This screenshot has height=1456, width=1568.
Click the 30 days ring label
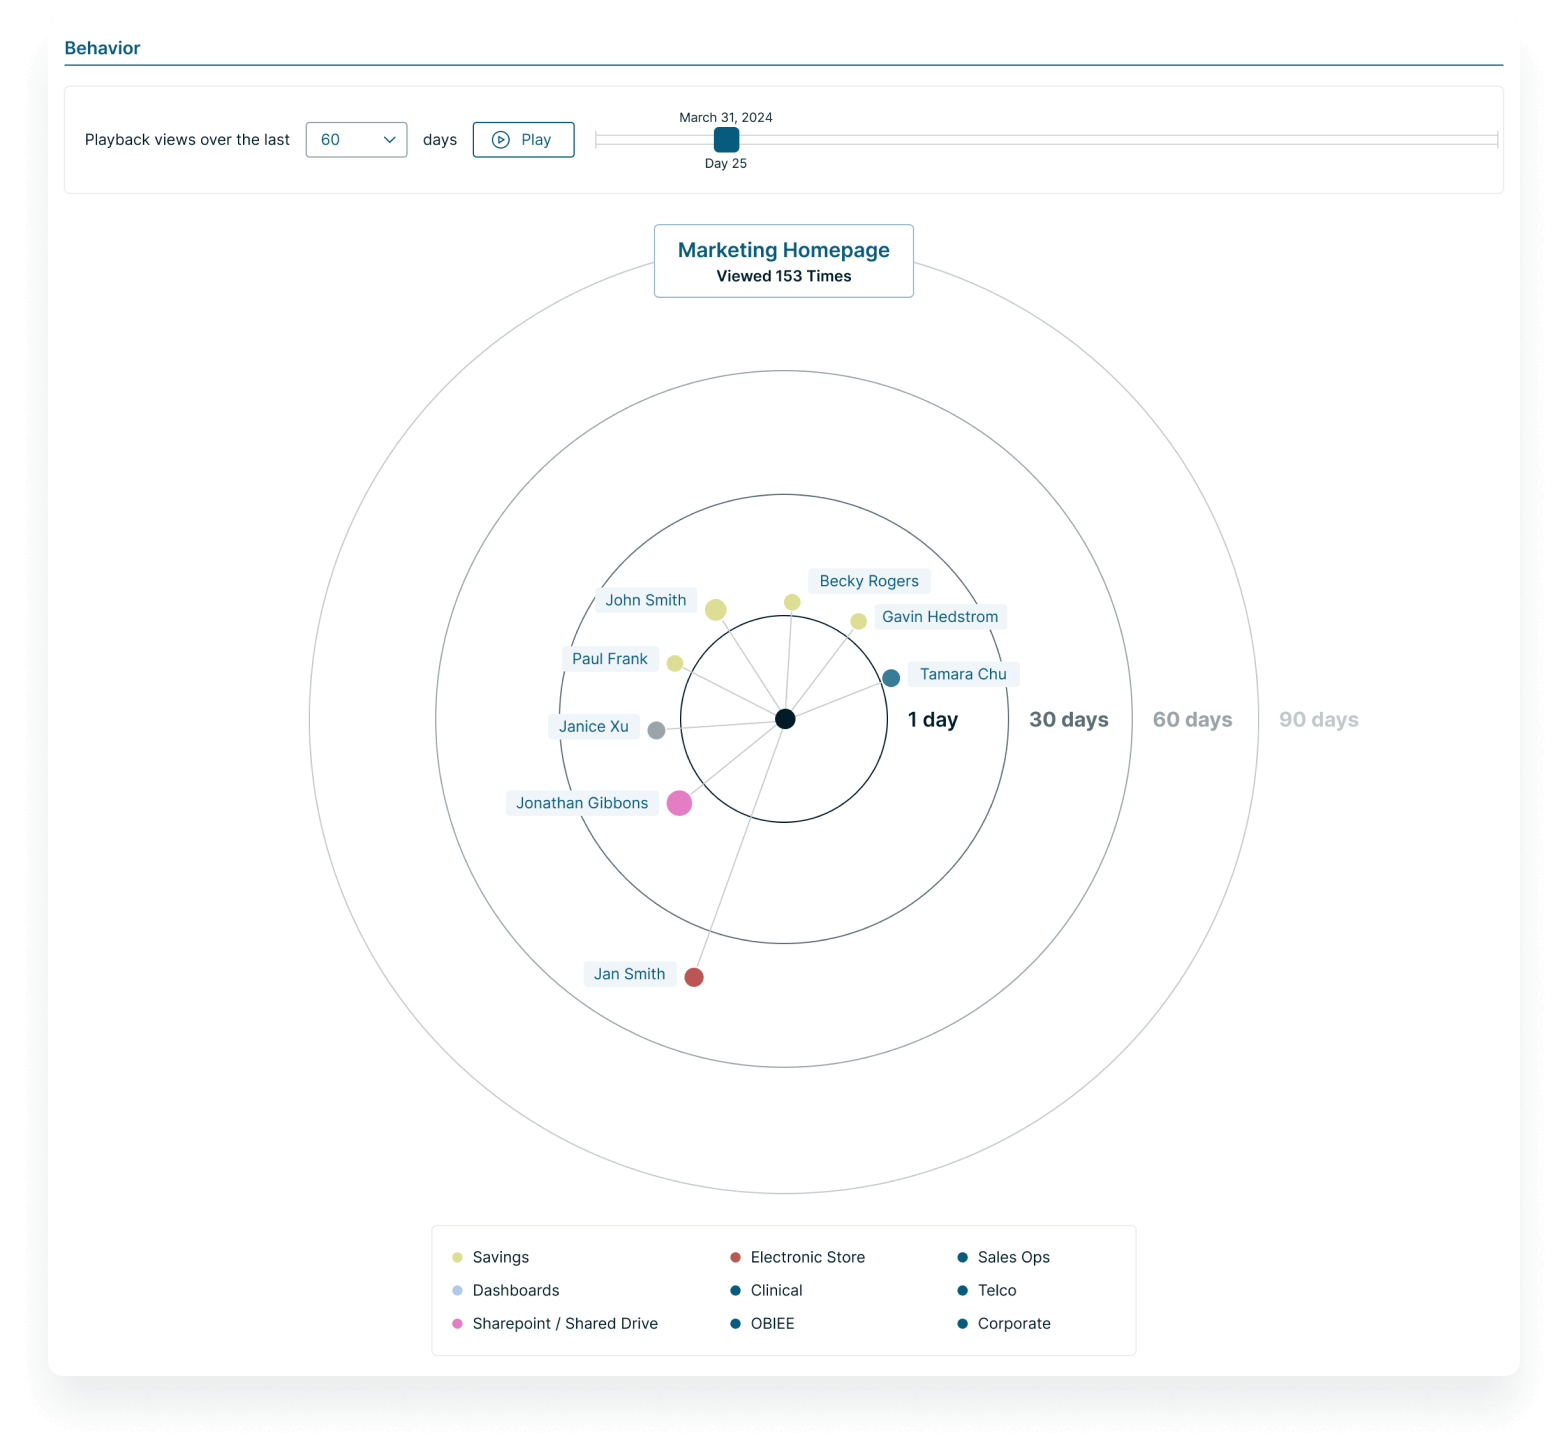tap(1069, 720)
